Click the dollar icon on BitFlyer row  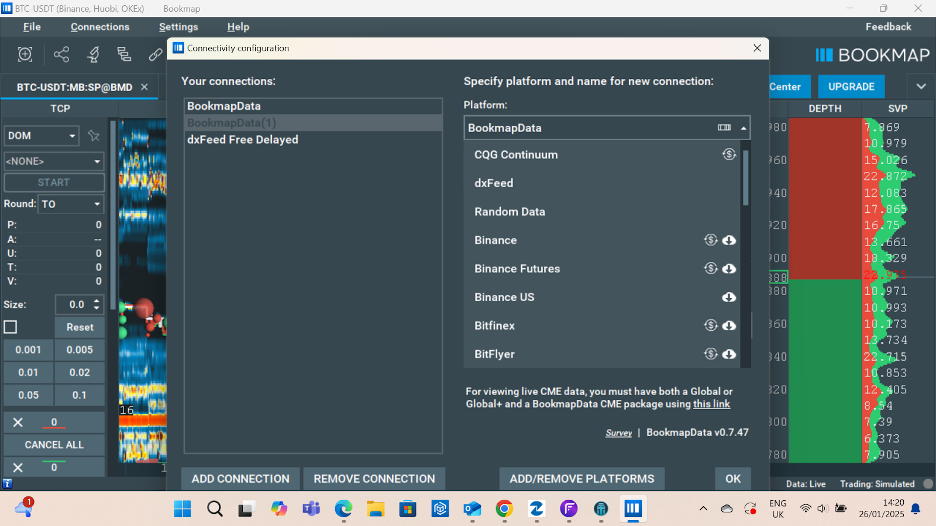[x=710, y=354]
